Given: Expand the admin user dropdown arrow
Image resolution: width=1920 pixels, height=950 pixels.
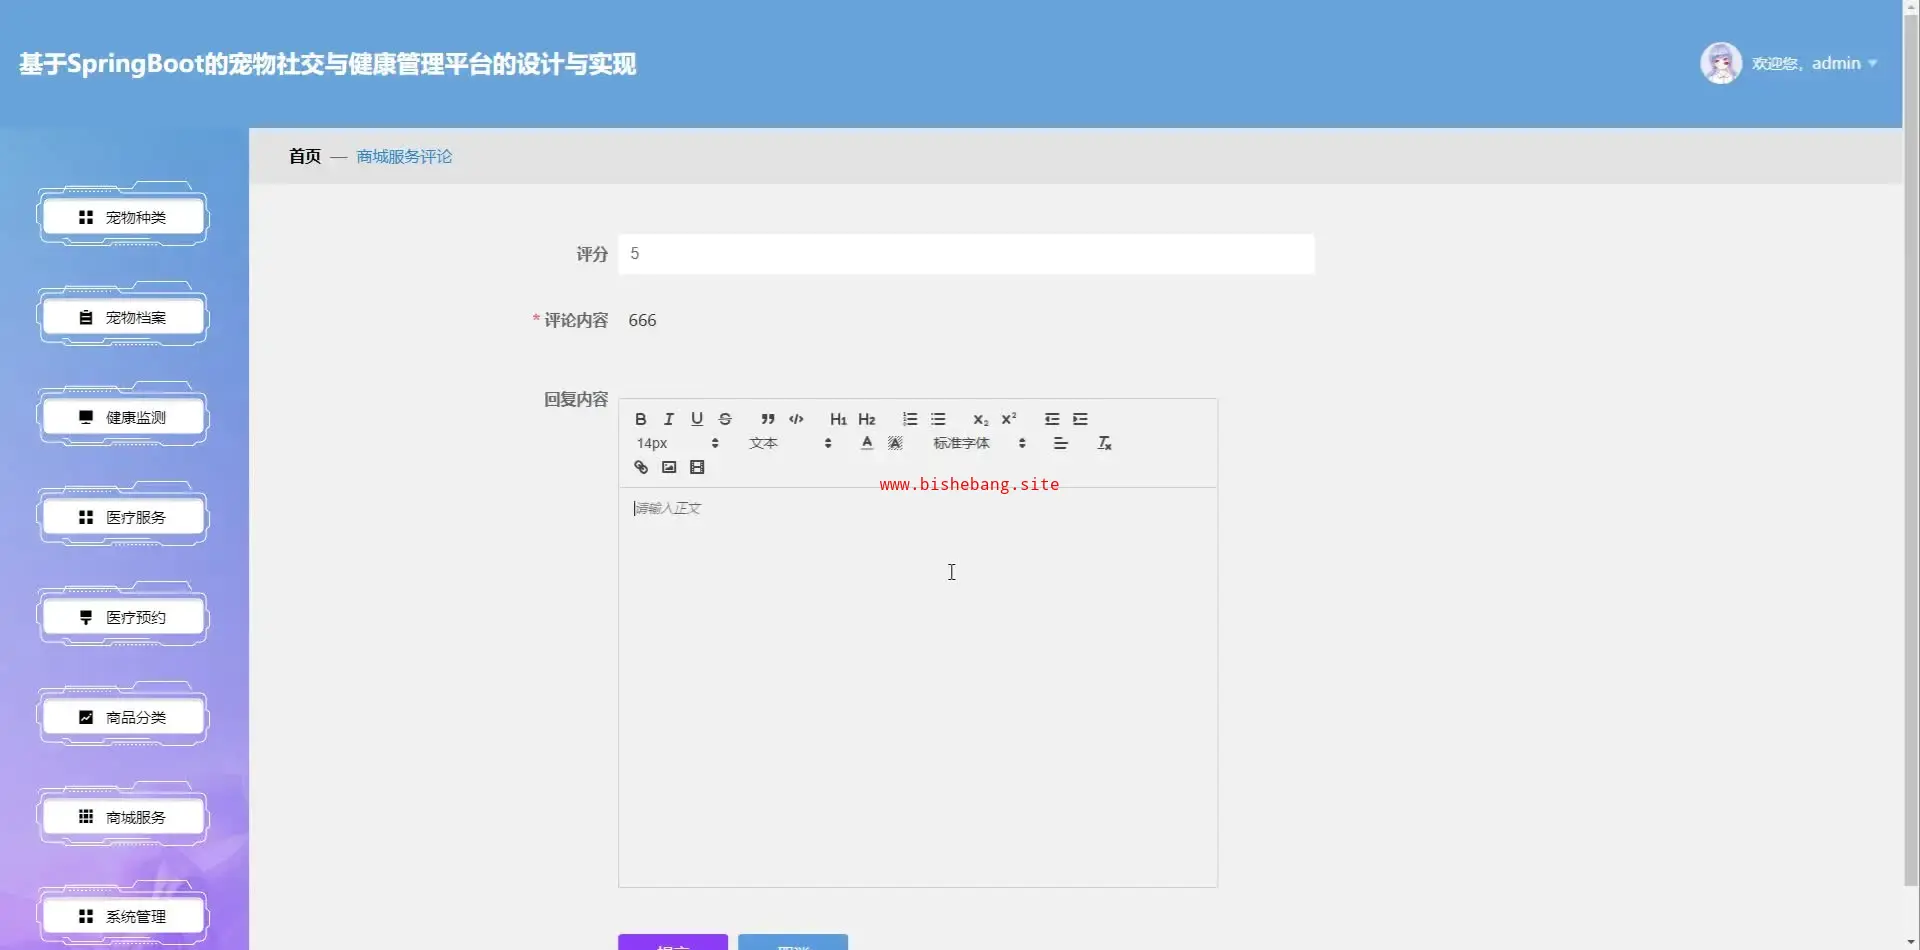Looking at the screenshot, I should coord(1872,64).
